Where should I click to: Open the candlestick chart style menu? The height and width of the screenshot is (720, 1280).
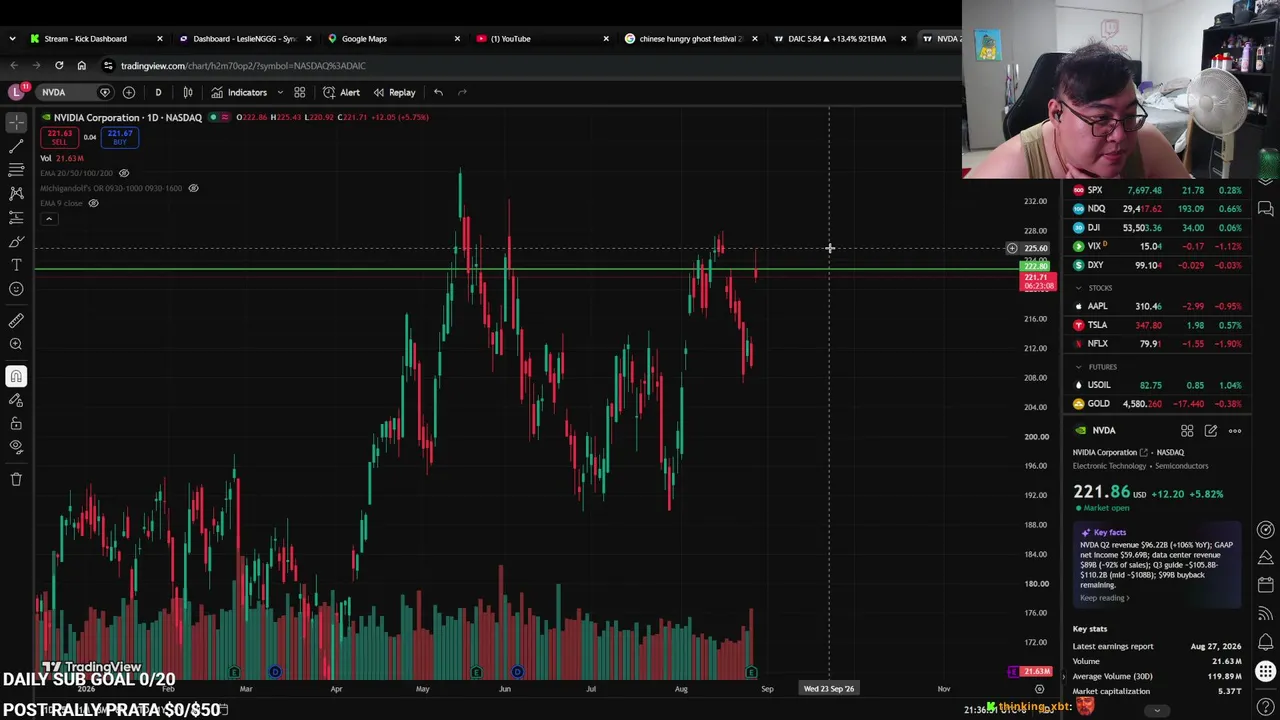tap(188, 92)
